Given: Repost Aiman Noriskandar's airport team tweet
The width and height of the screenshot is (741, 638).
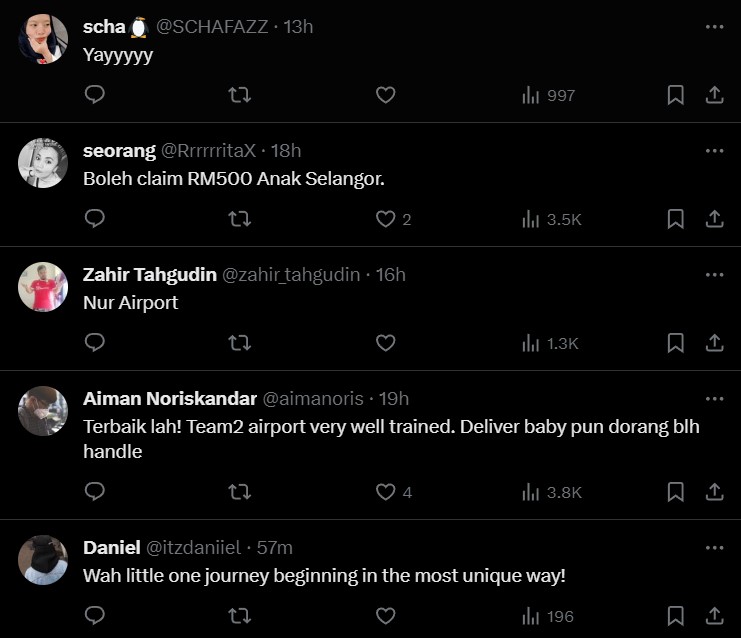Looking at the screenshot, I should pos(240,492).
